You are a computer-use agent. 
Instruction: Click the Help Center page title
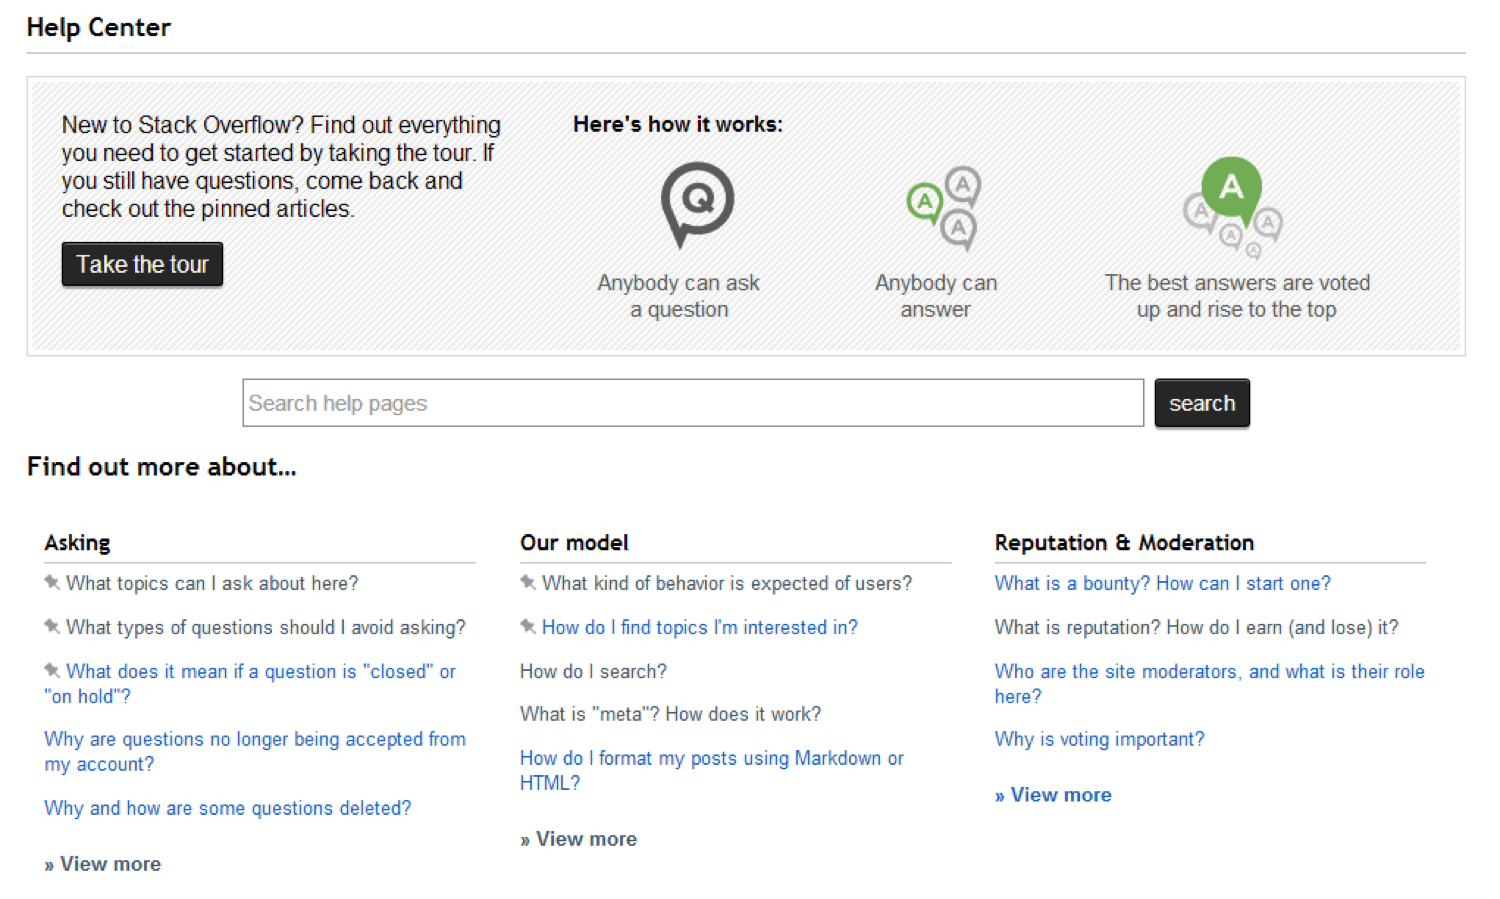(98, 27)
